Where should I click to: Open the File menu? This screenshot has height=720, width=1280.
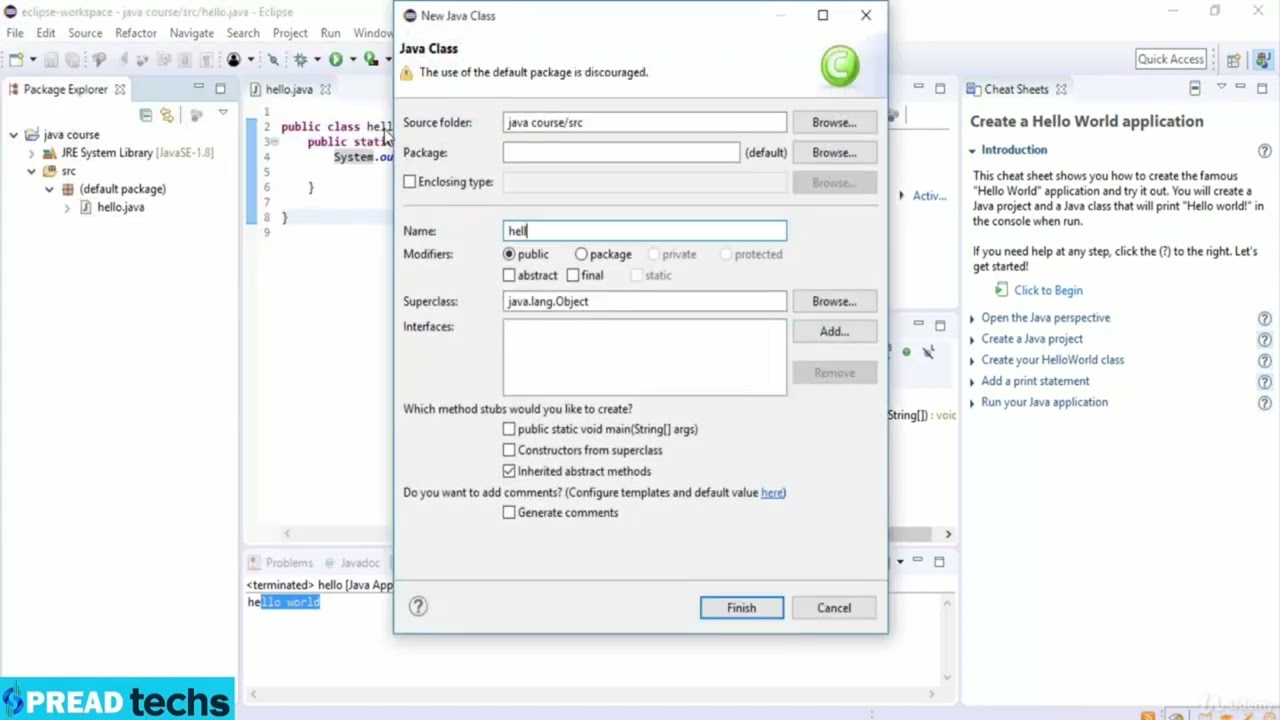(16, 33)
